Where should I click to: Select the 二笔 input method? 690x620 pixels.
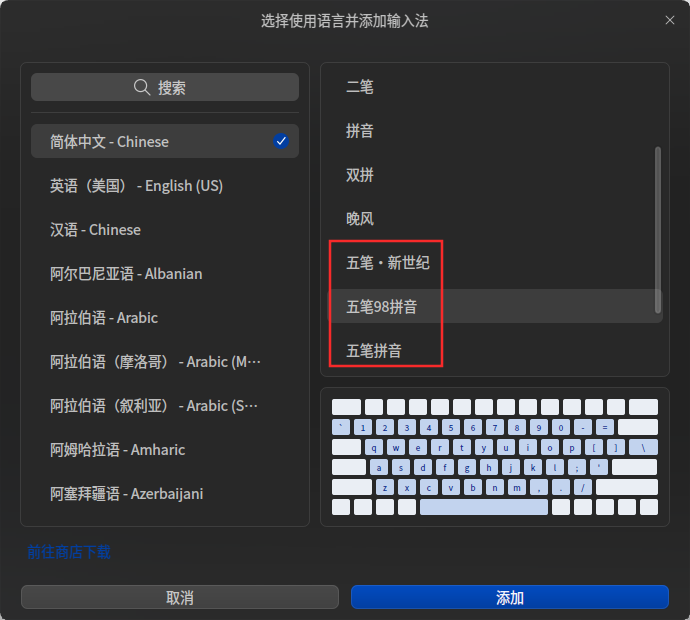tap(495, 87)
